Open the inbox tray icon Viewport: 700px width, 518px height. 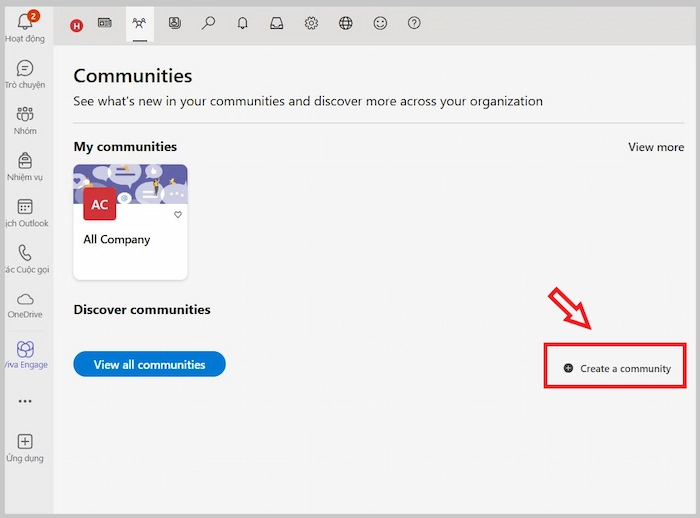click(x=276, y=23)
